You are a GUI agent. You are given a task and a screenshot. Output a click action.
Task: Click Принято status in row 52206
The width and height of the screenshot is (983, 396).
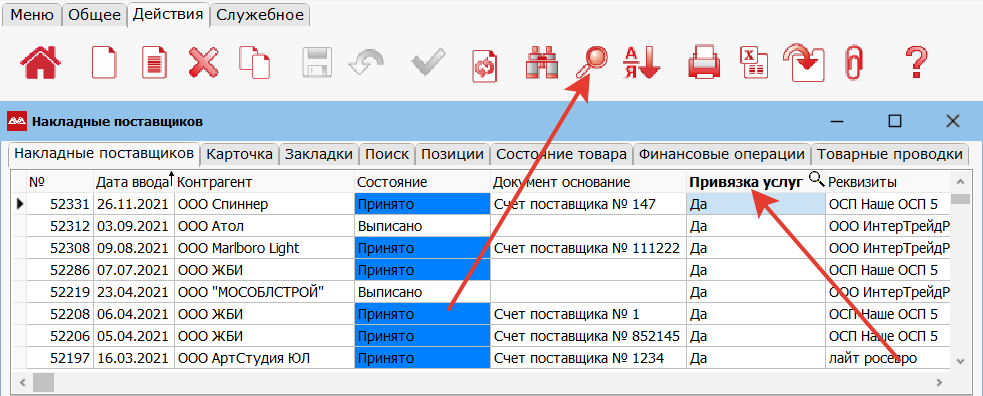(422, 336)
